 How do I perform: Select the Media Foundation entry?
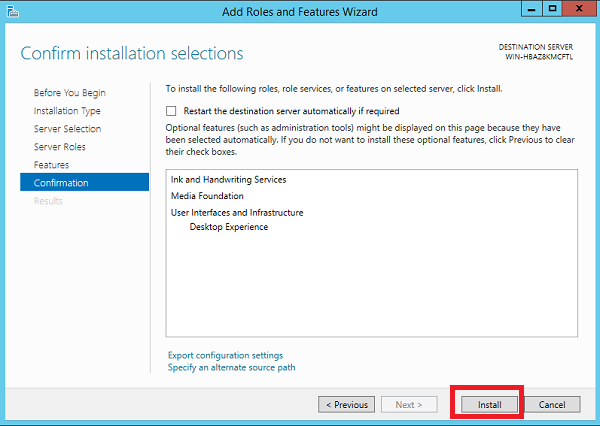[207, 196]
